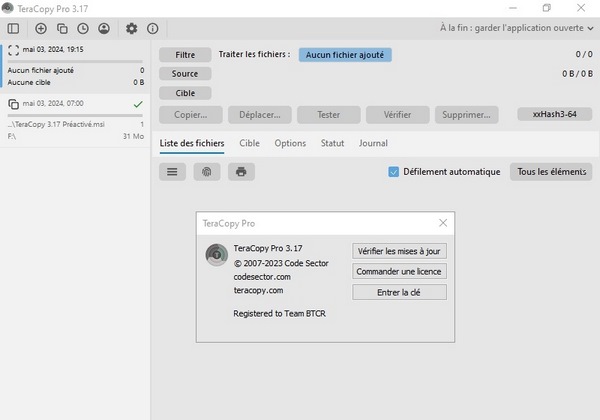Toggle the sidebar panel icon
600x420 pixels.
13,28
